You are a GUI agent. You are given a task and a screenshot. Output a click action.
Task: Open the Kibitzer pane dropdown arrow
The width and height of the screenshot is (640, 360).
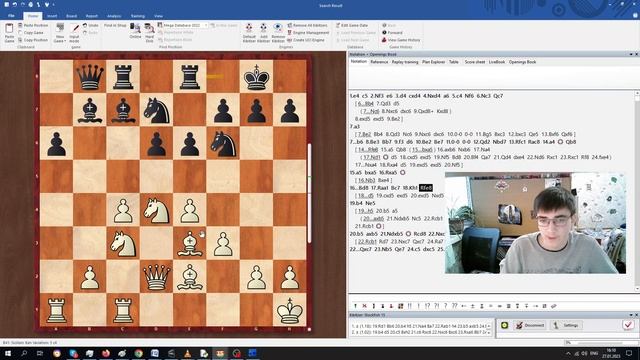(x=631, y=315)
